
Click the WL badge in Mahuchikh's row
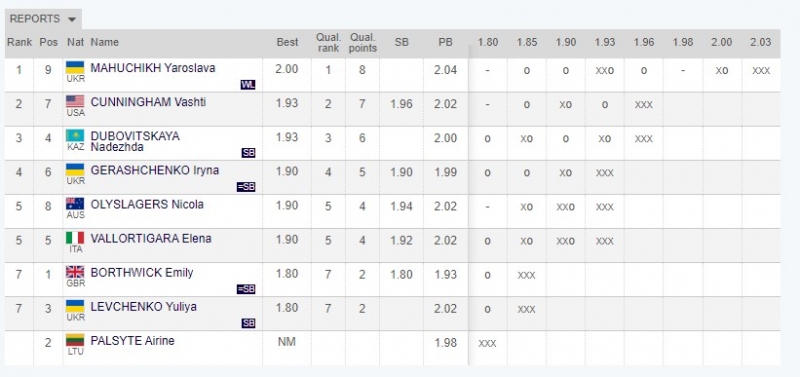[248, 85]
